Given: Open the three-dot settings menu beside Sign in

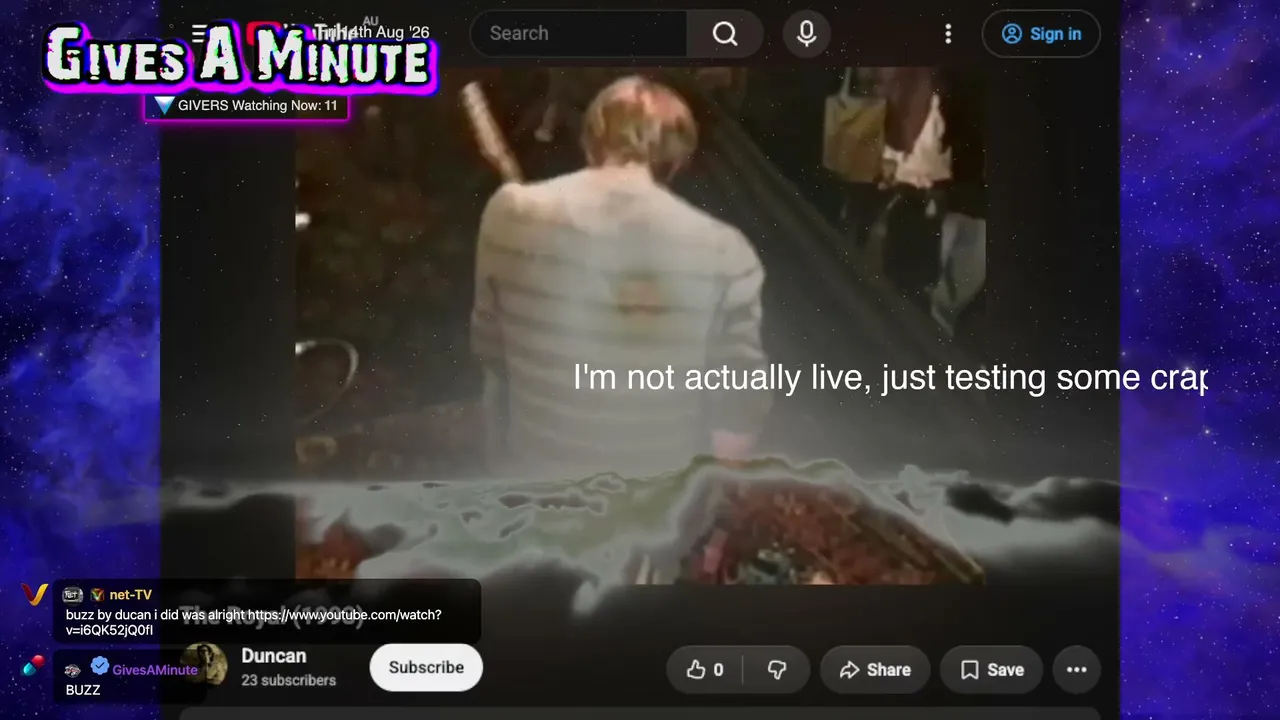Looking at the screenshot, I should [x=948, y=34].
